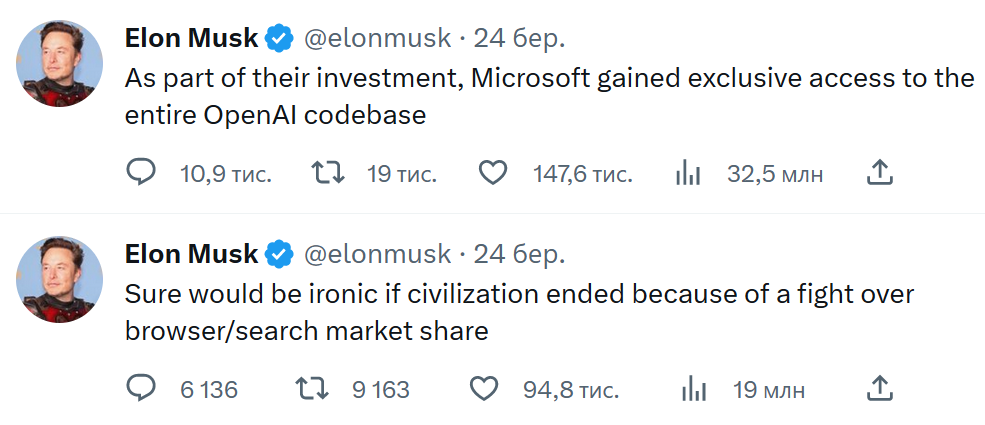Open the 24 бер. timestamp of second tweet
Viewport: 985px width, 425px height.
[519, 254]
